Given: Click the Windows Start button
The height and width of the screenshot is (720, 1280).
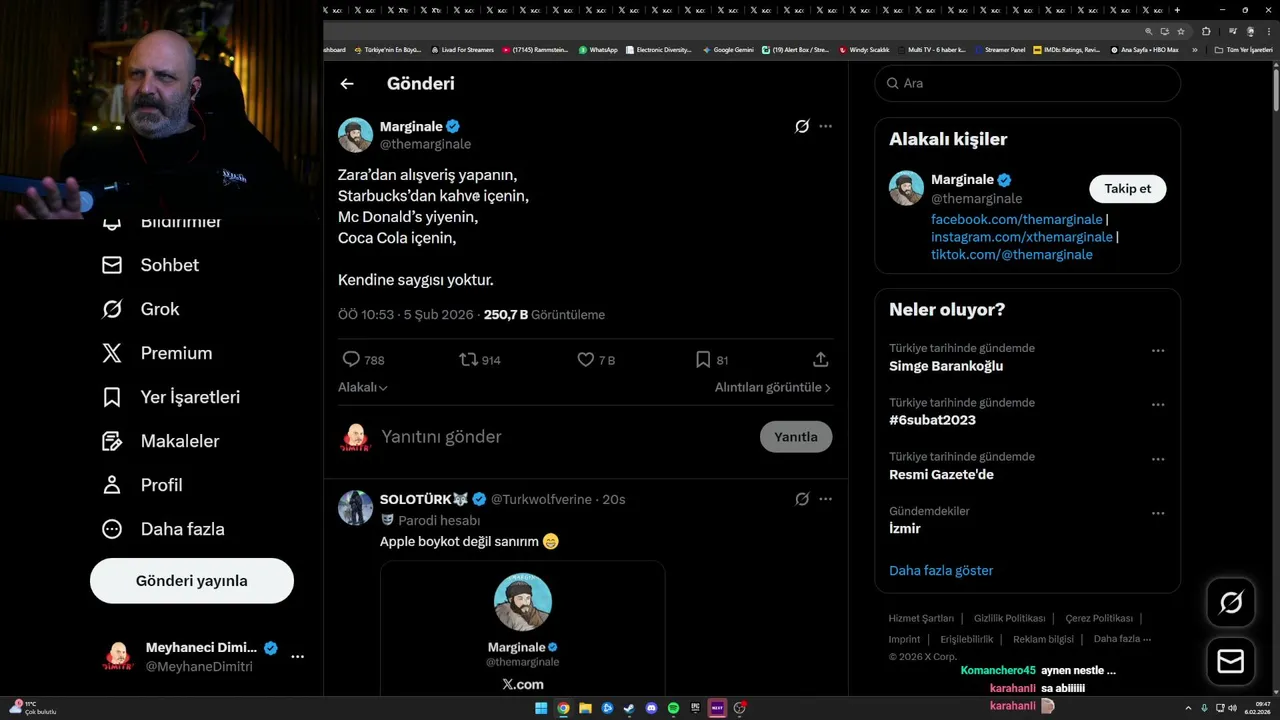Looking at the screenshot, I should 541,708.
